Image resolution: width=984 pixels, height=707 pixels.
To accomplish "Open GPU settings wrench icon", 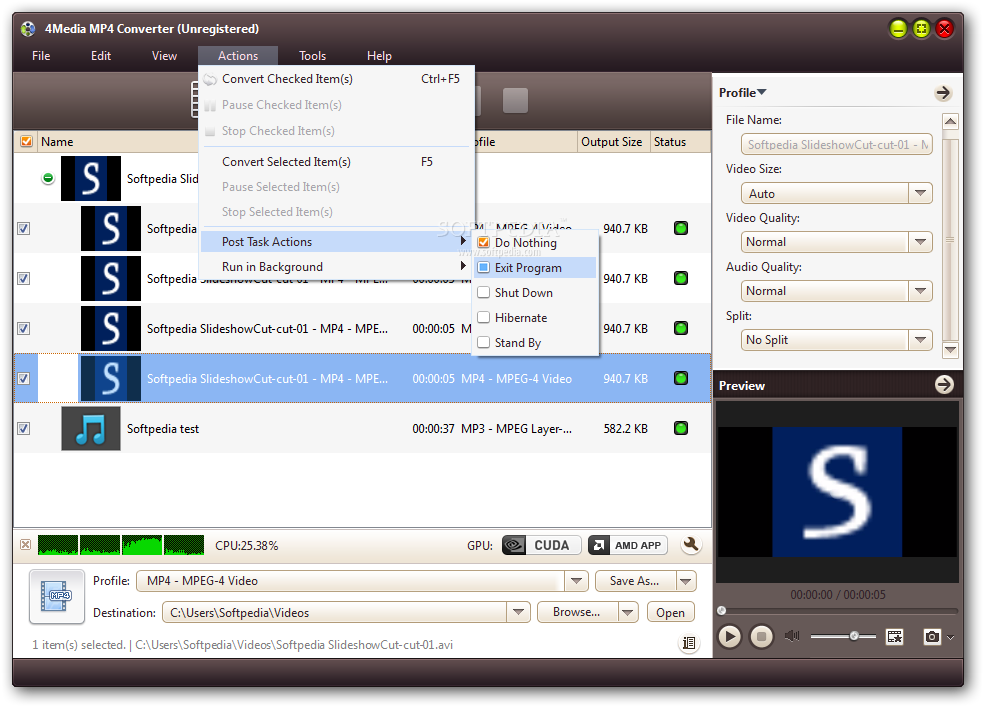I will pyautogui.click(x=691, y=545).
